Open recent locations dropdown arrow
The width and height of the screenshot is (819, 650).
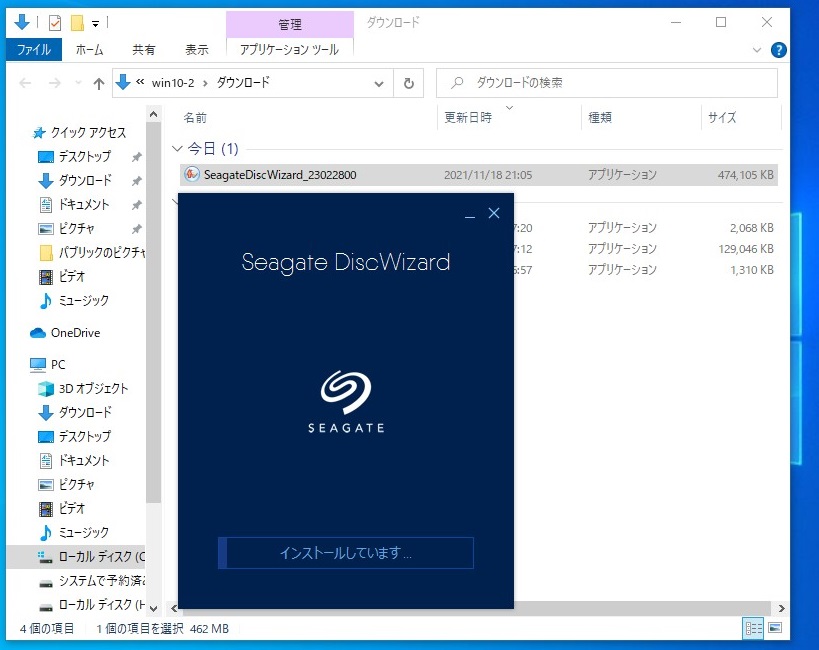pyautogui.click(x=78, y=83)
